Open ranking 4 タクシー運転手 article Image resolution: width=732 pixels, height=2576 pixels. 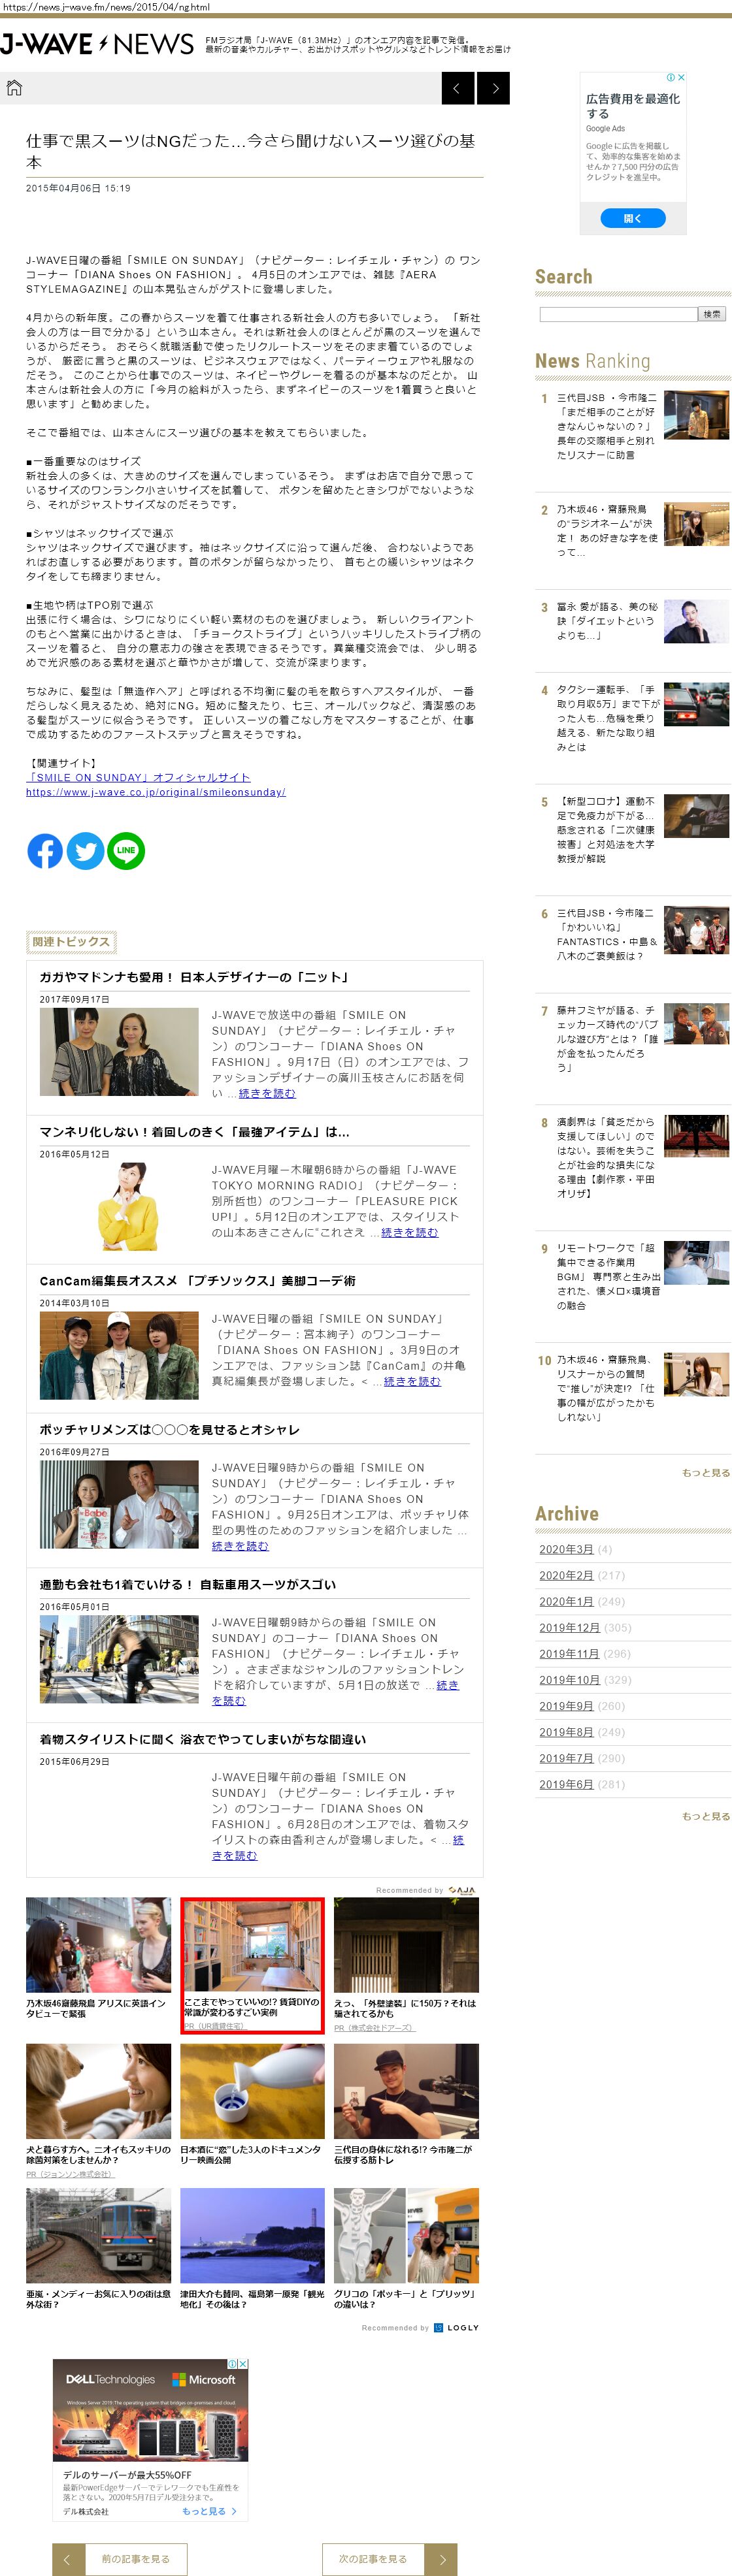(x=608, y=718)
